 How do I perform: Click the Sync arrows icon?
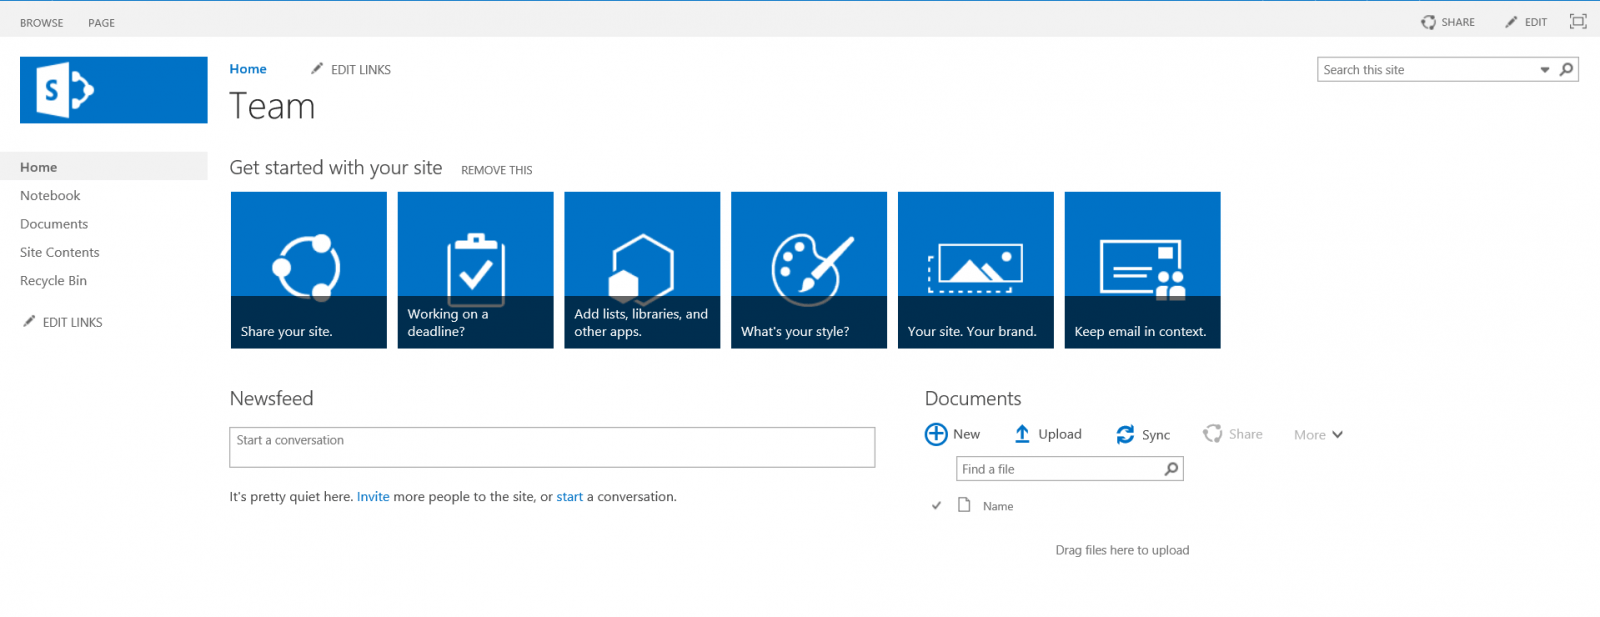pyautogui.click(x=1125, y=434)
